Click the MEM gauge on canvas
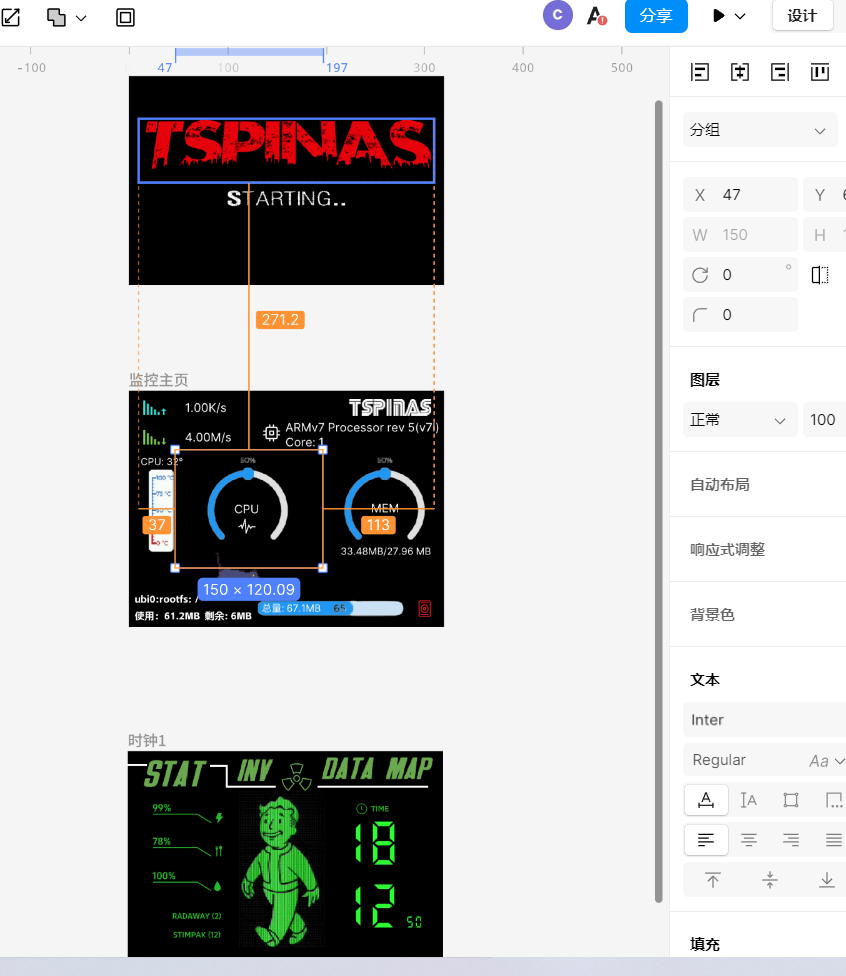The width and height of the screenshot is (846, 976). tap(385, 505)
